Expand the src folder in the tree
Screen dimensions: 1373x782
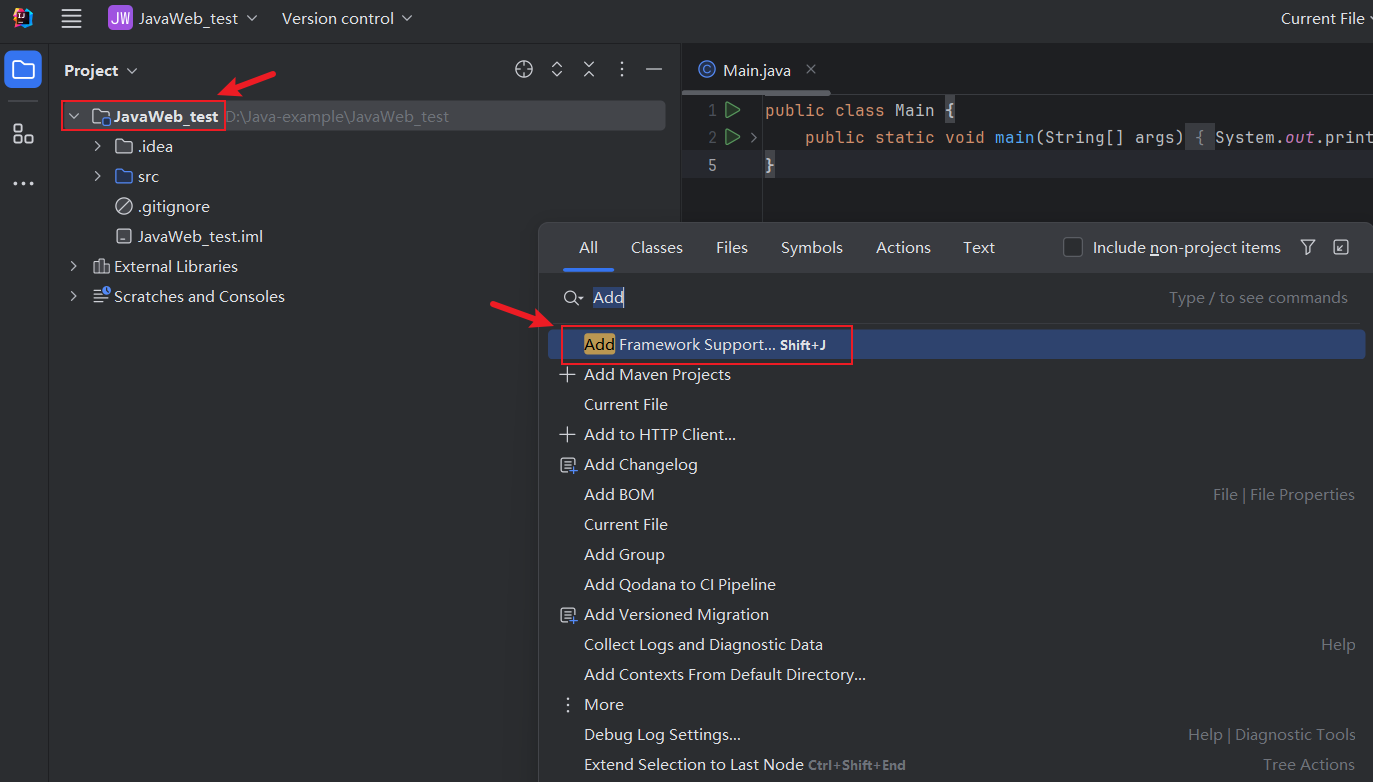97,176
